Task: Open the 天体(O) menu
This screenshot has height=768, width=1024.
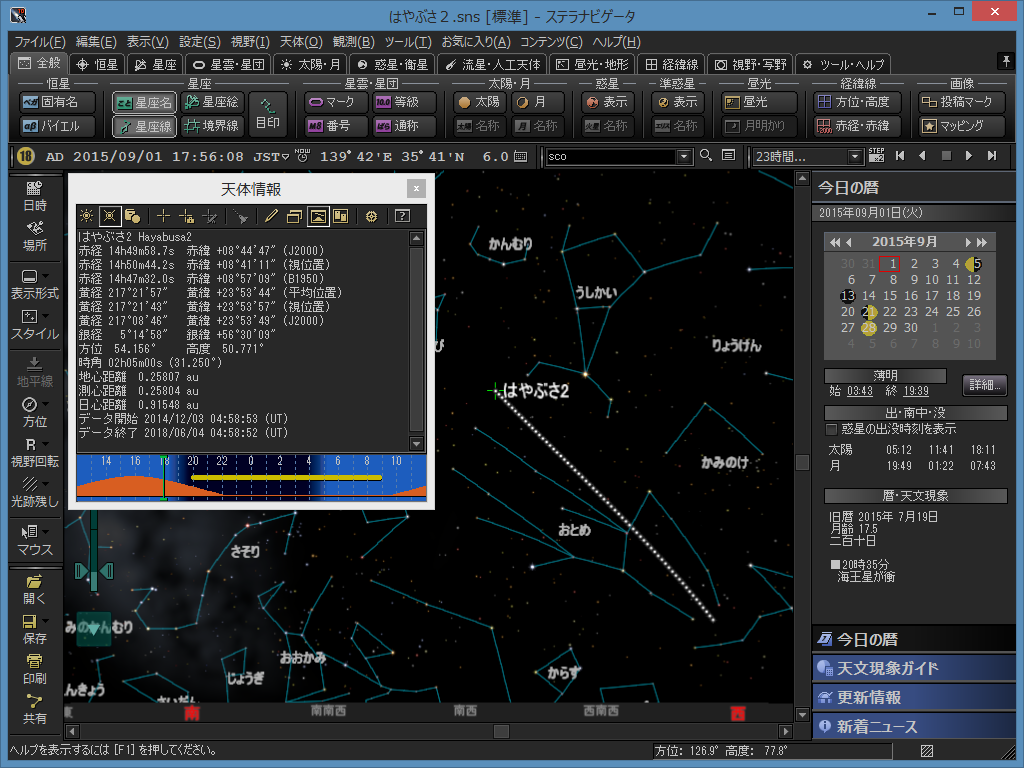Action: (301, 42)
